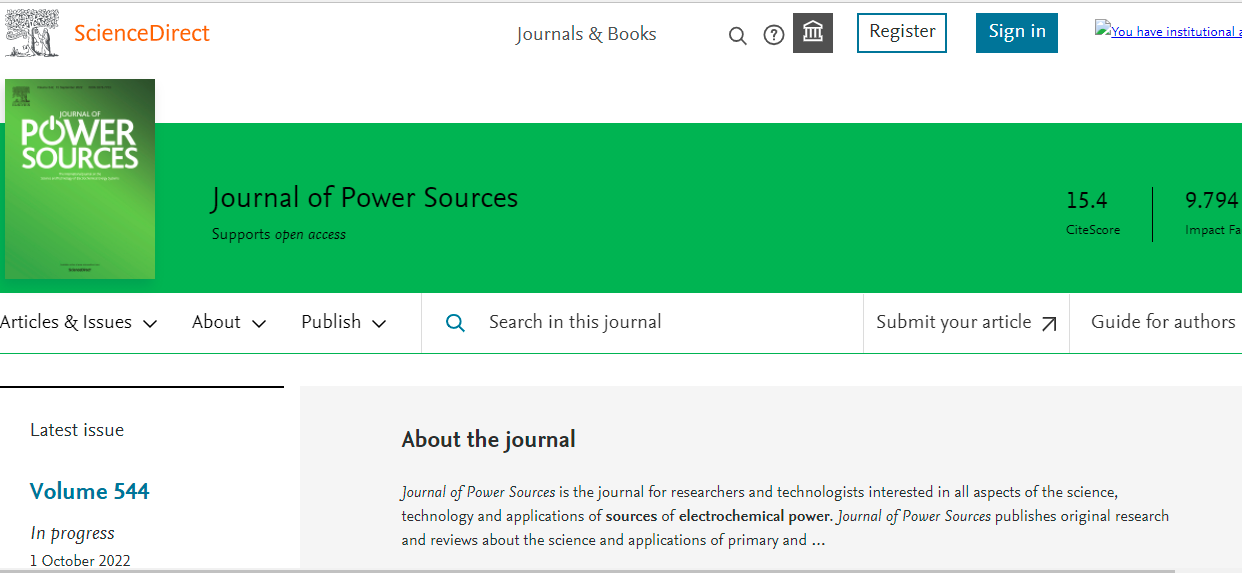Click the Register button
This screenshot has height=573, width=1242.
[901, 32]
